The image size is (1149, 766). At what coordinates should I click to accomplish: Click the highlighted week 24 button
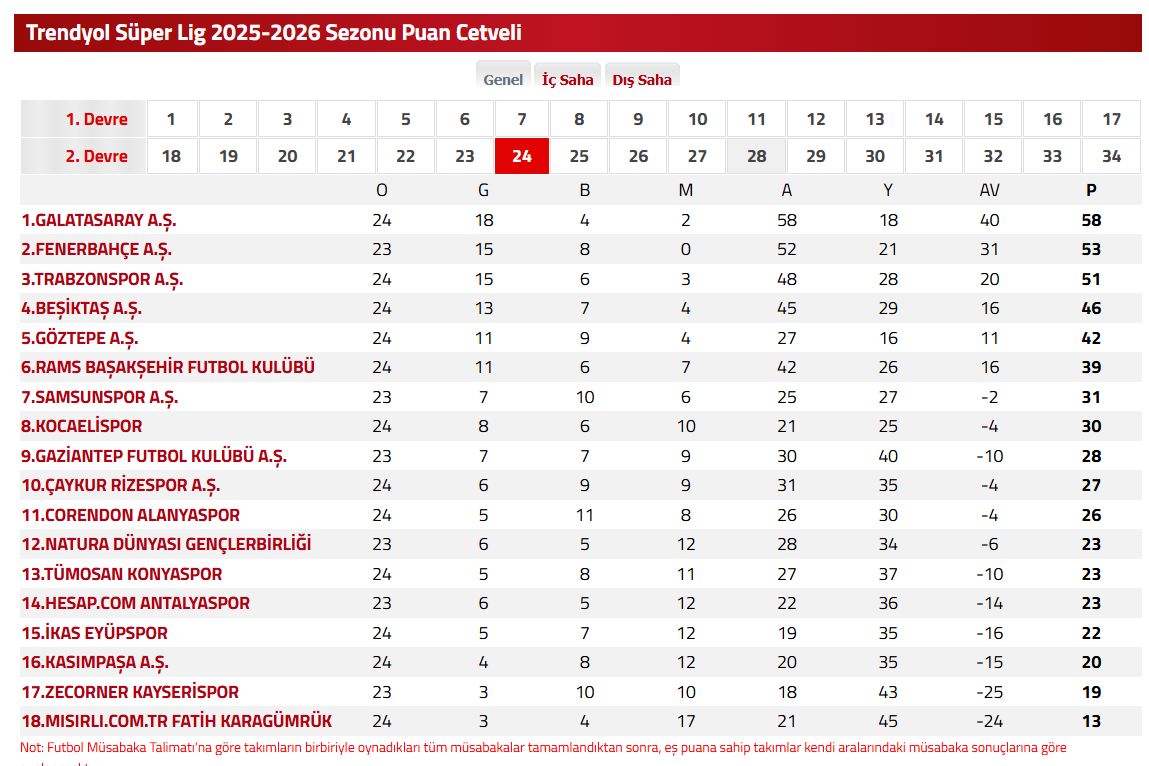(x=522, y=156)
